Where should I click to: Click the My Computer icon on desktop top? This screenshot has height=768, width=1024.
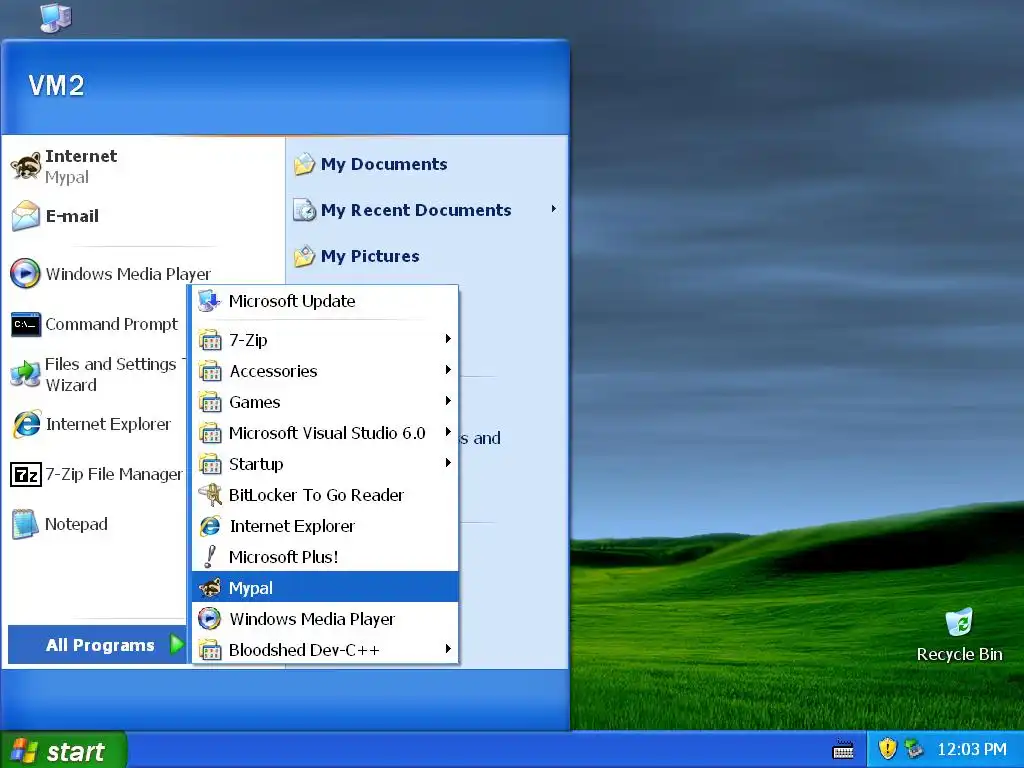(x=56, y=17)
